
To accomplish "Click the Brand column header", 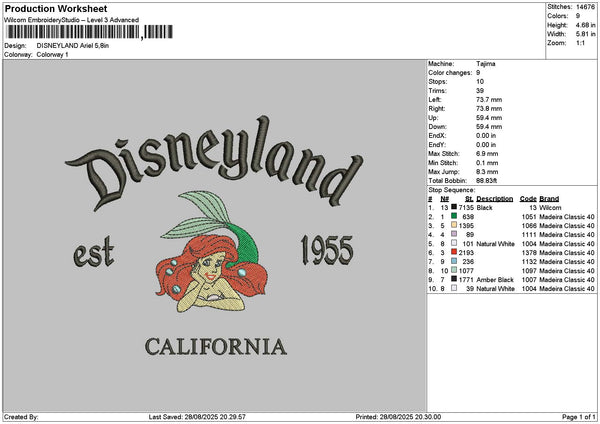I will click(549, 199).
